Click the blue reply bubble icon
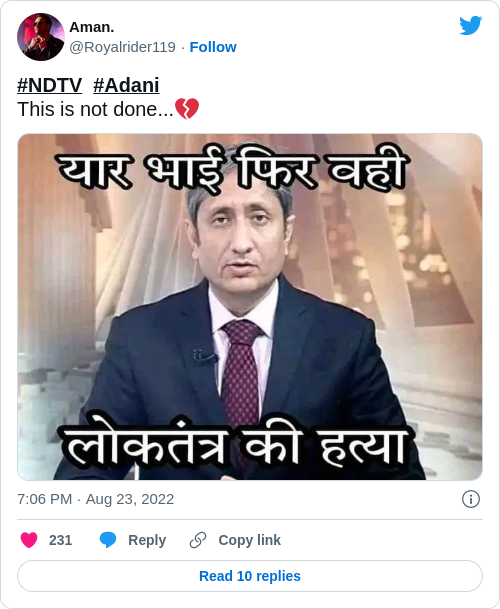The height and width of the screenshot is (609, 500). tap(108, 540)
